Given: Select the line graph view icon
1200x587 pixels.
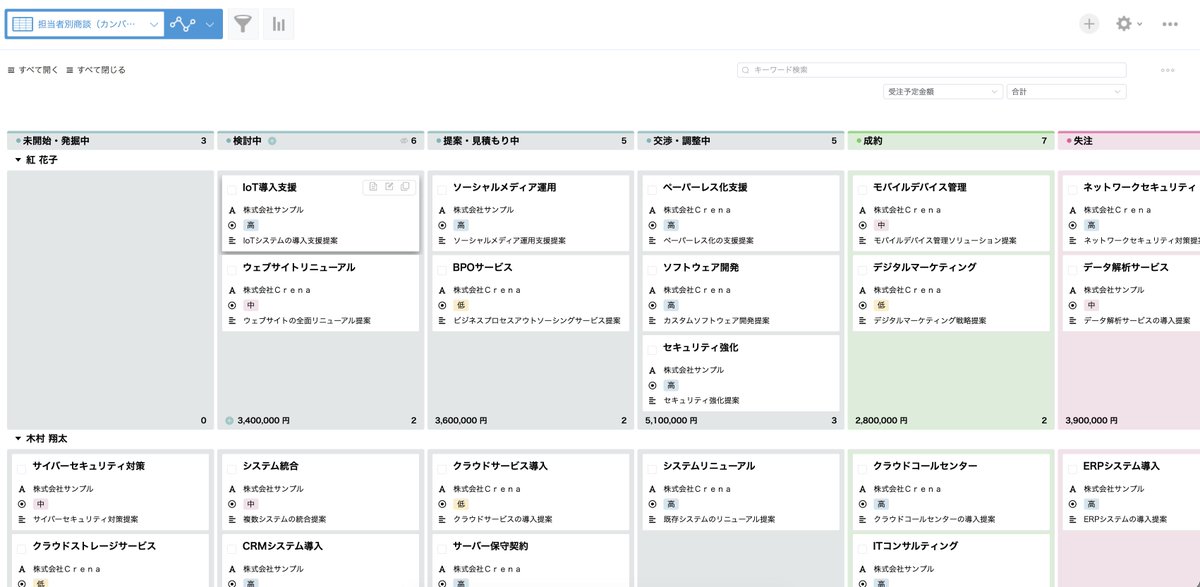Looking at the screenshot, I should [183, 24].
